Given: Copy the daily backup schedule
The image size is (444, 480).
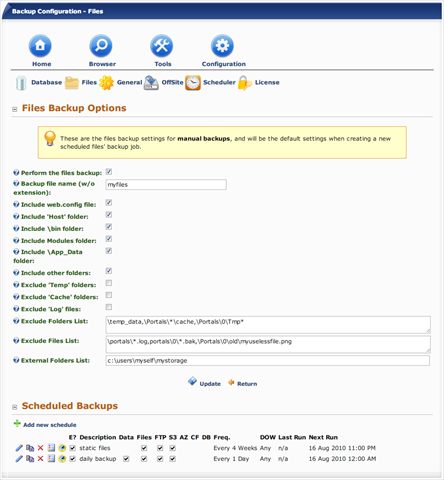Looking at the screenshot, I should 30,459.
